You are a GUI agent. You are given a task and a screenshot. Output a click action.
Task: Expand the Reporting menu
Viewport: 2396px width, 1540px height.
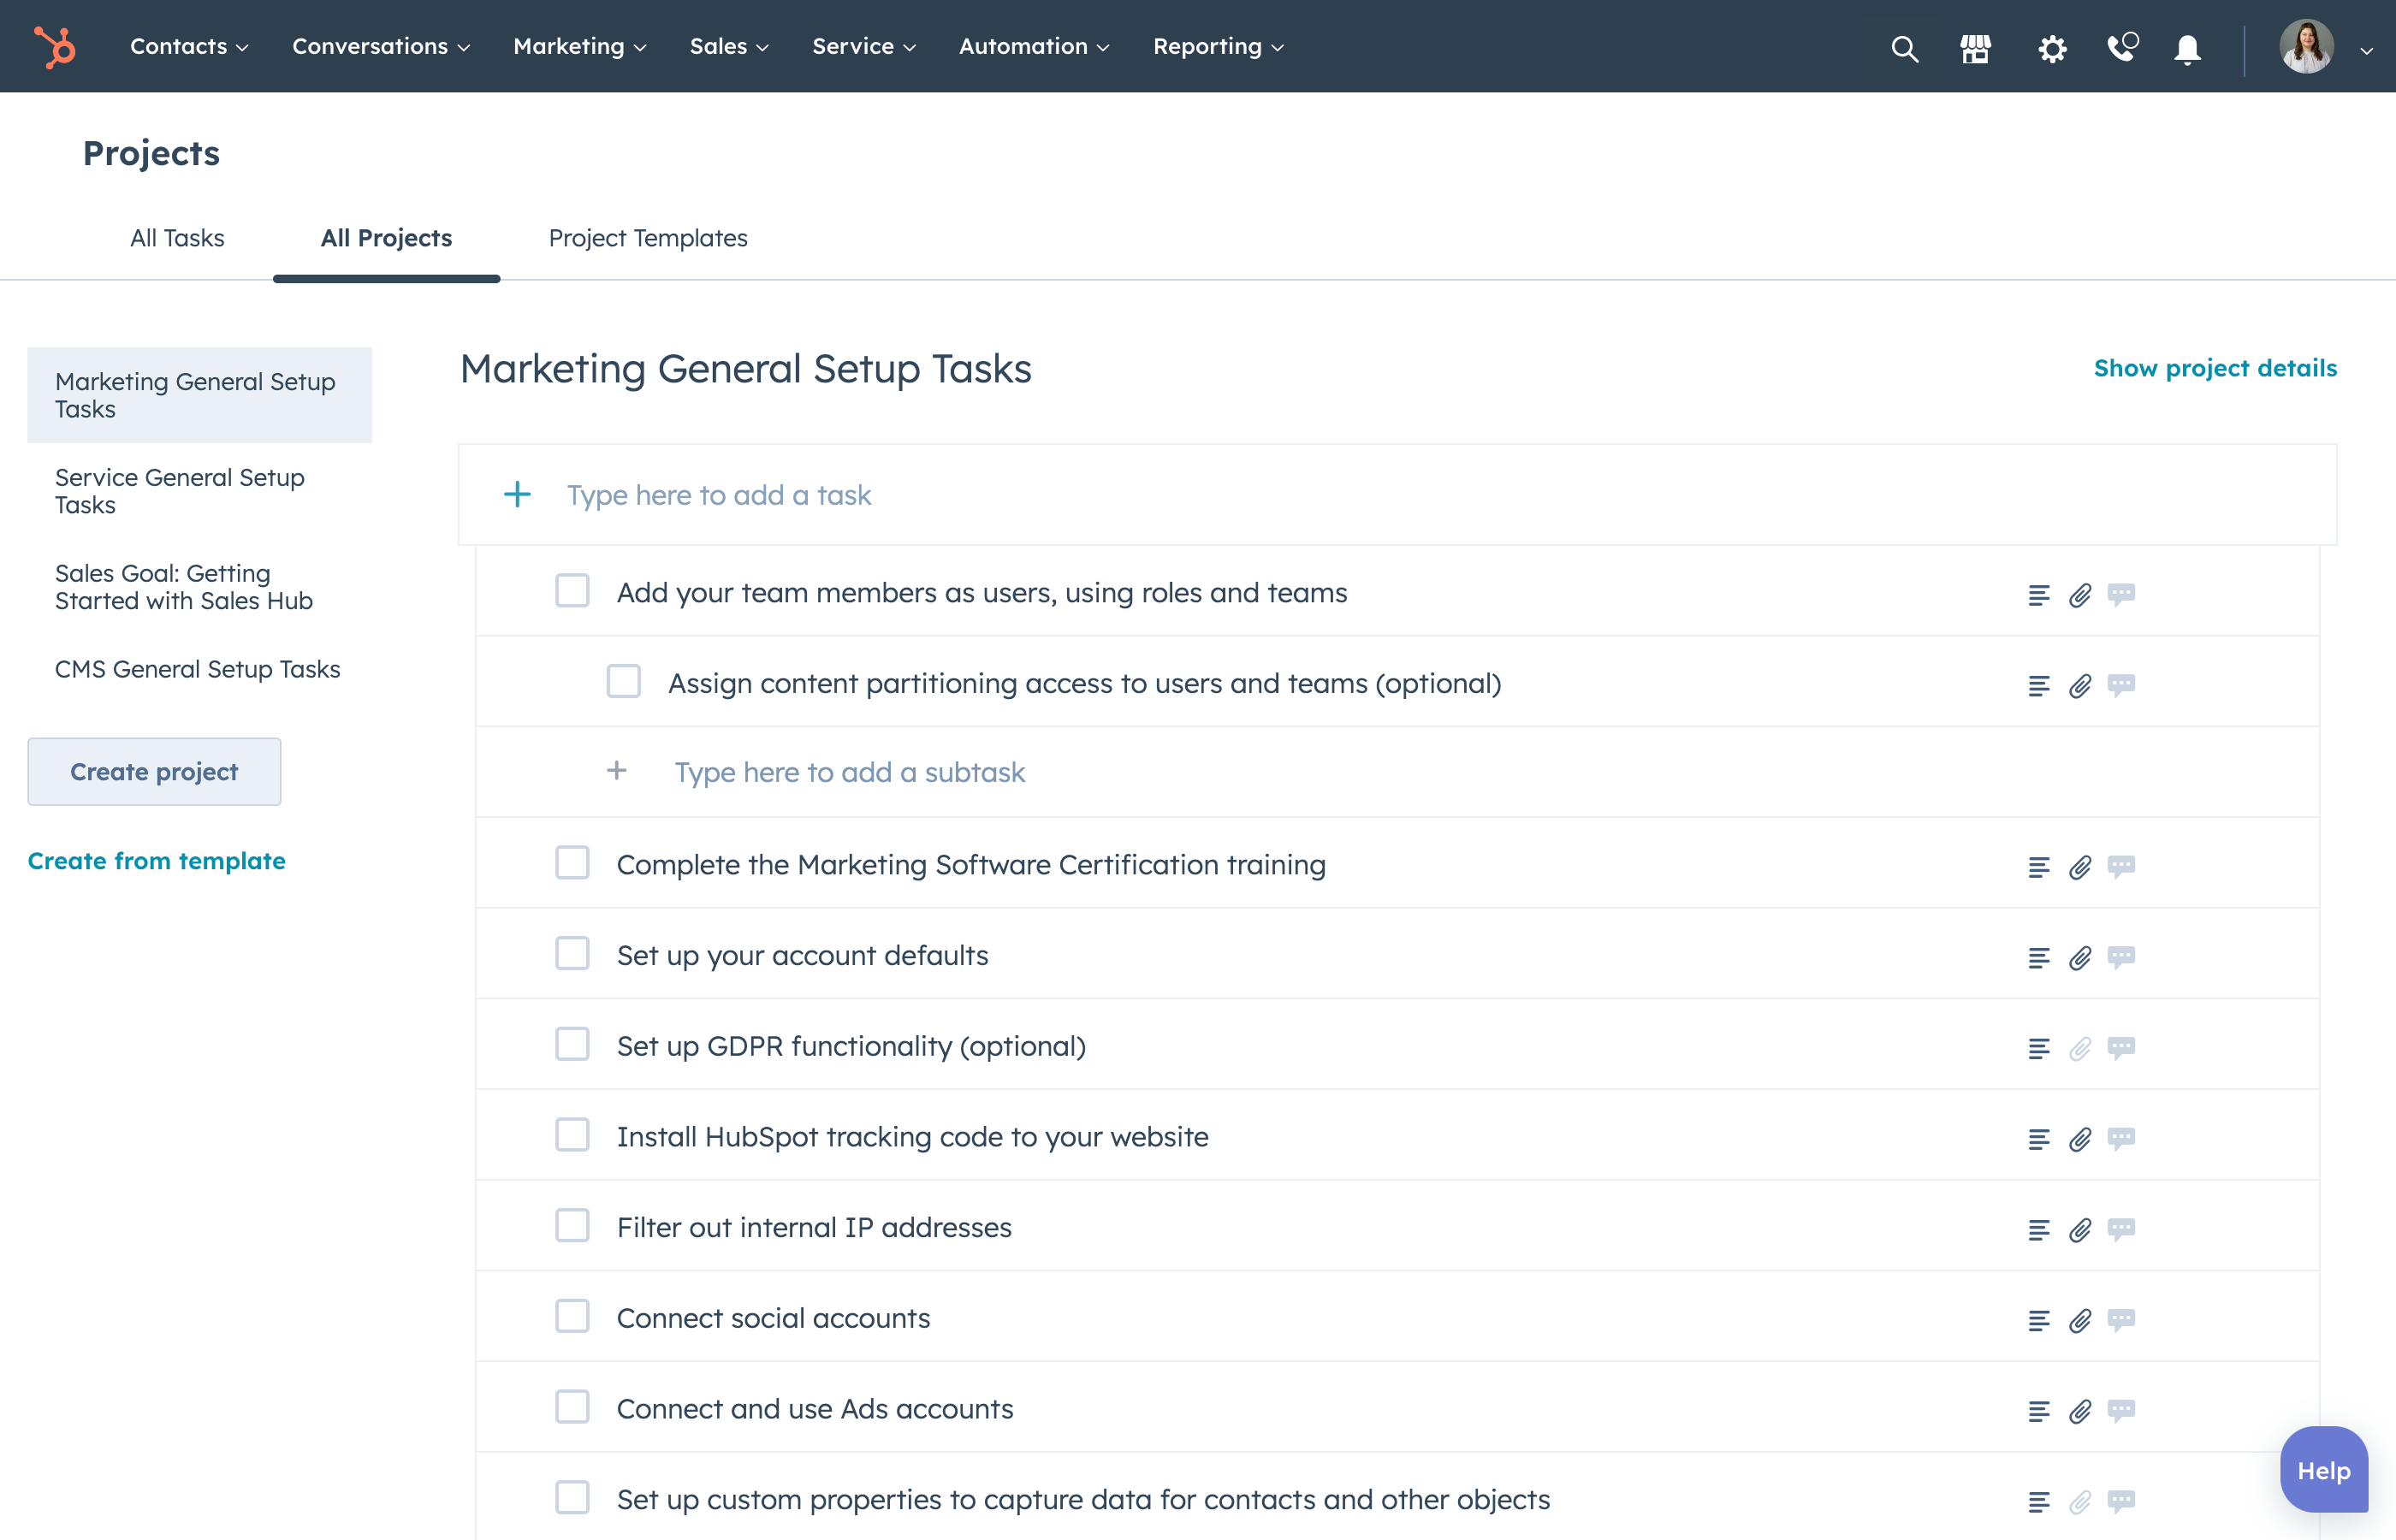click(1218, 46)
